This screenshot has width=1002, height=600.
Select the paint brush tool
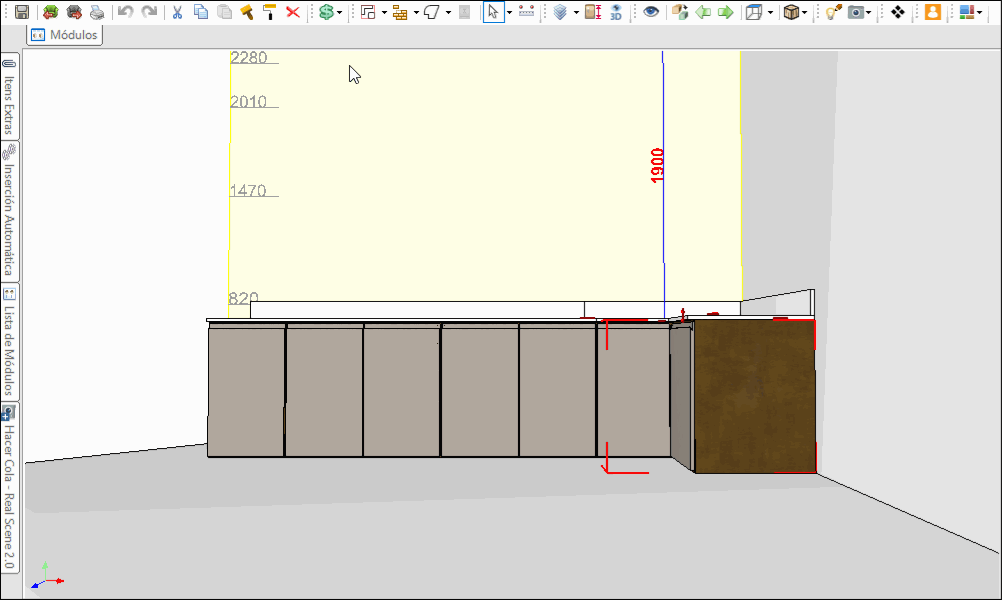(x=247, y=12)
